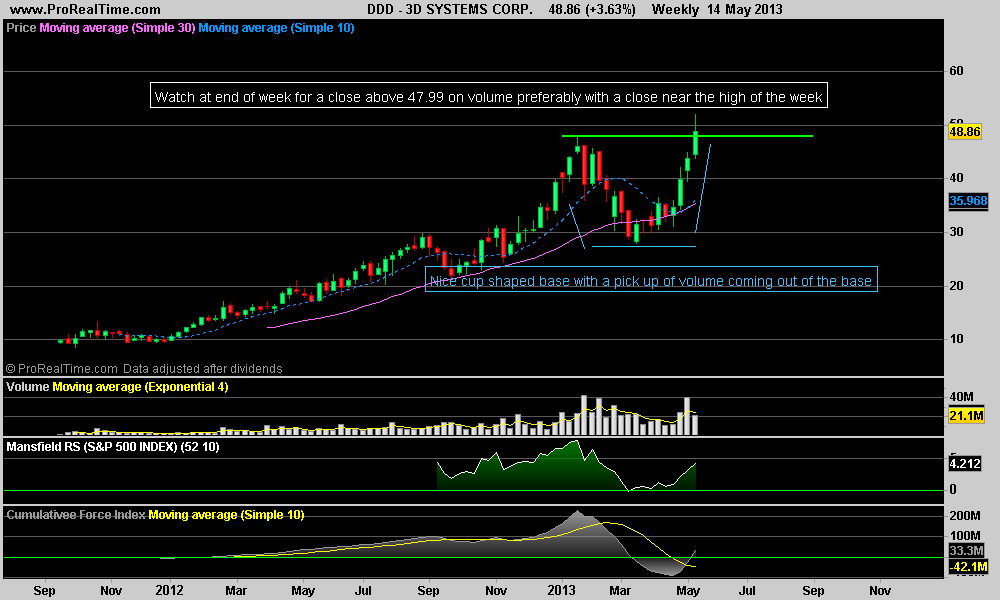Click the 'Data adjusted after dividends' notice
This screenshot has height=600, width=1000.
(202, 369)
